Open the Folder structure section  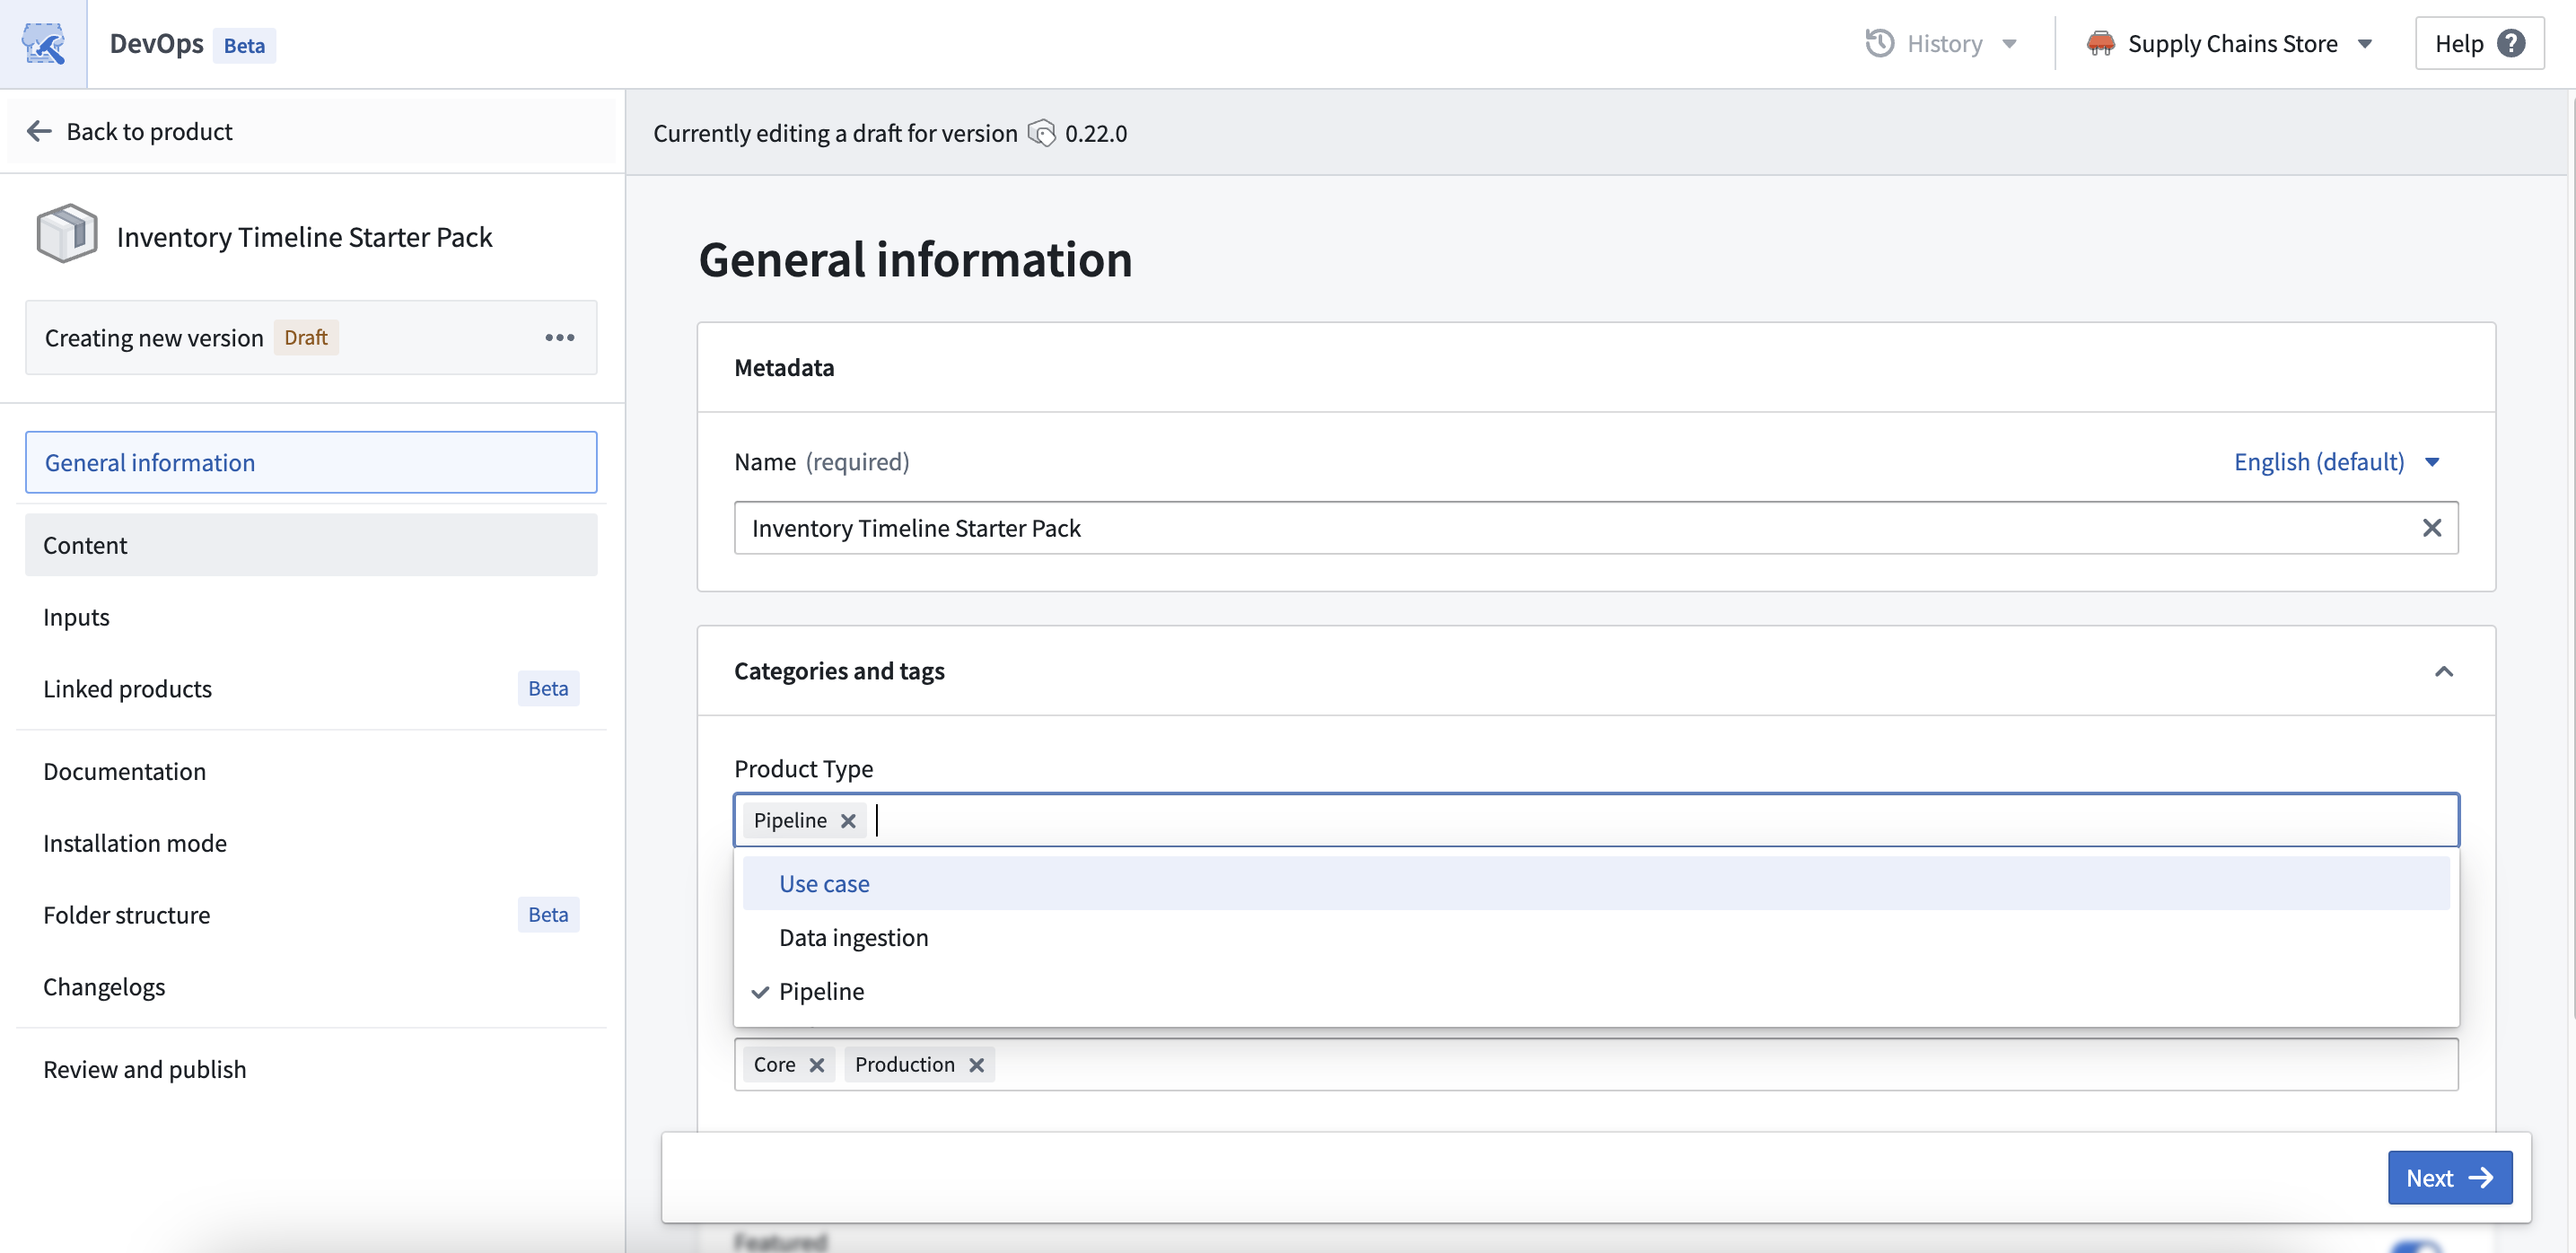[x=311, y=915]
